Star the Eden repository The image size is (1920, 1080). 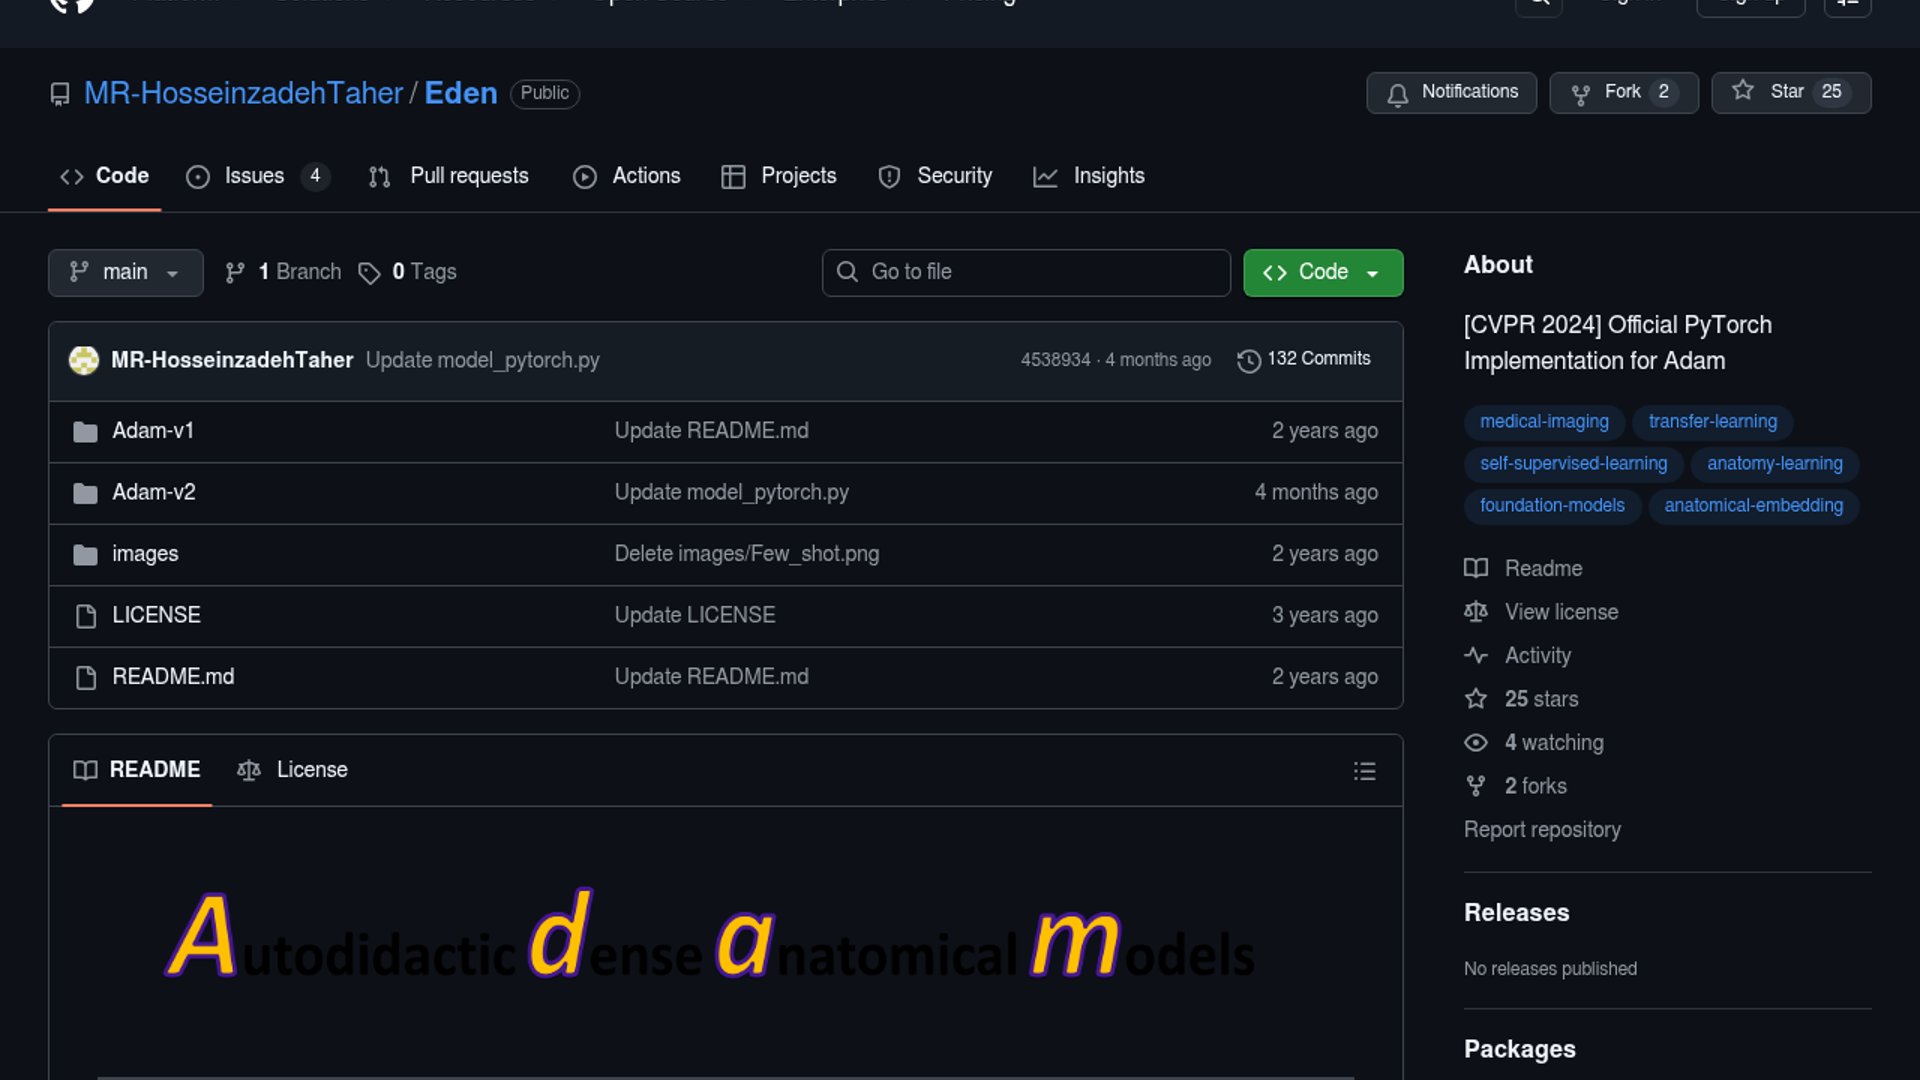1790,92
